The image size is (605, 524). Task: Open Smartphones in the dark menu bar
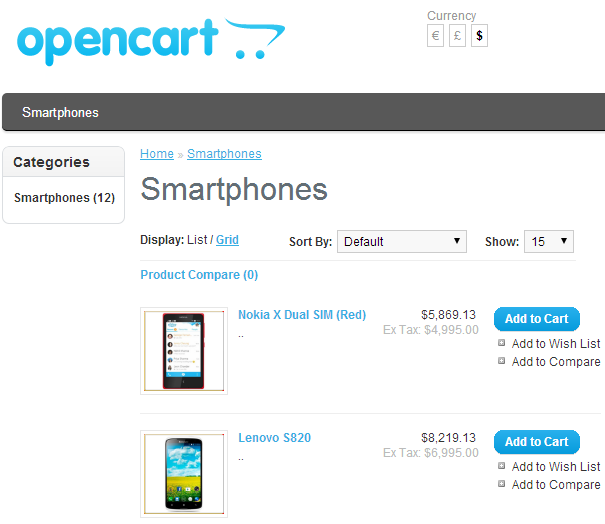tap(60, 112)
